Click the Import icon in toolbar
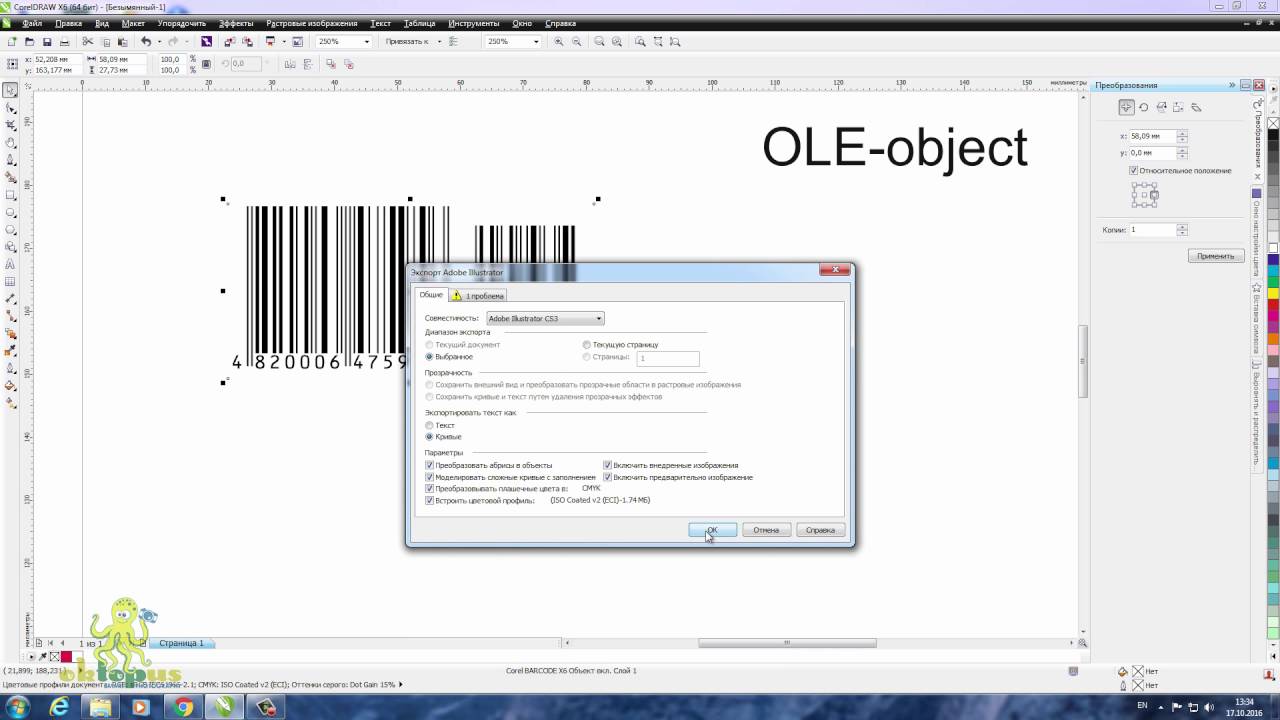Viewport: 1280px width, 720px height. pyautogui.click(x=229, y=42)
